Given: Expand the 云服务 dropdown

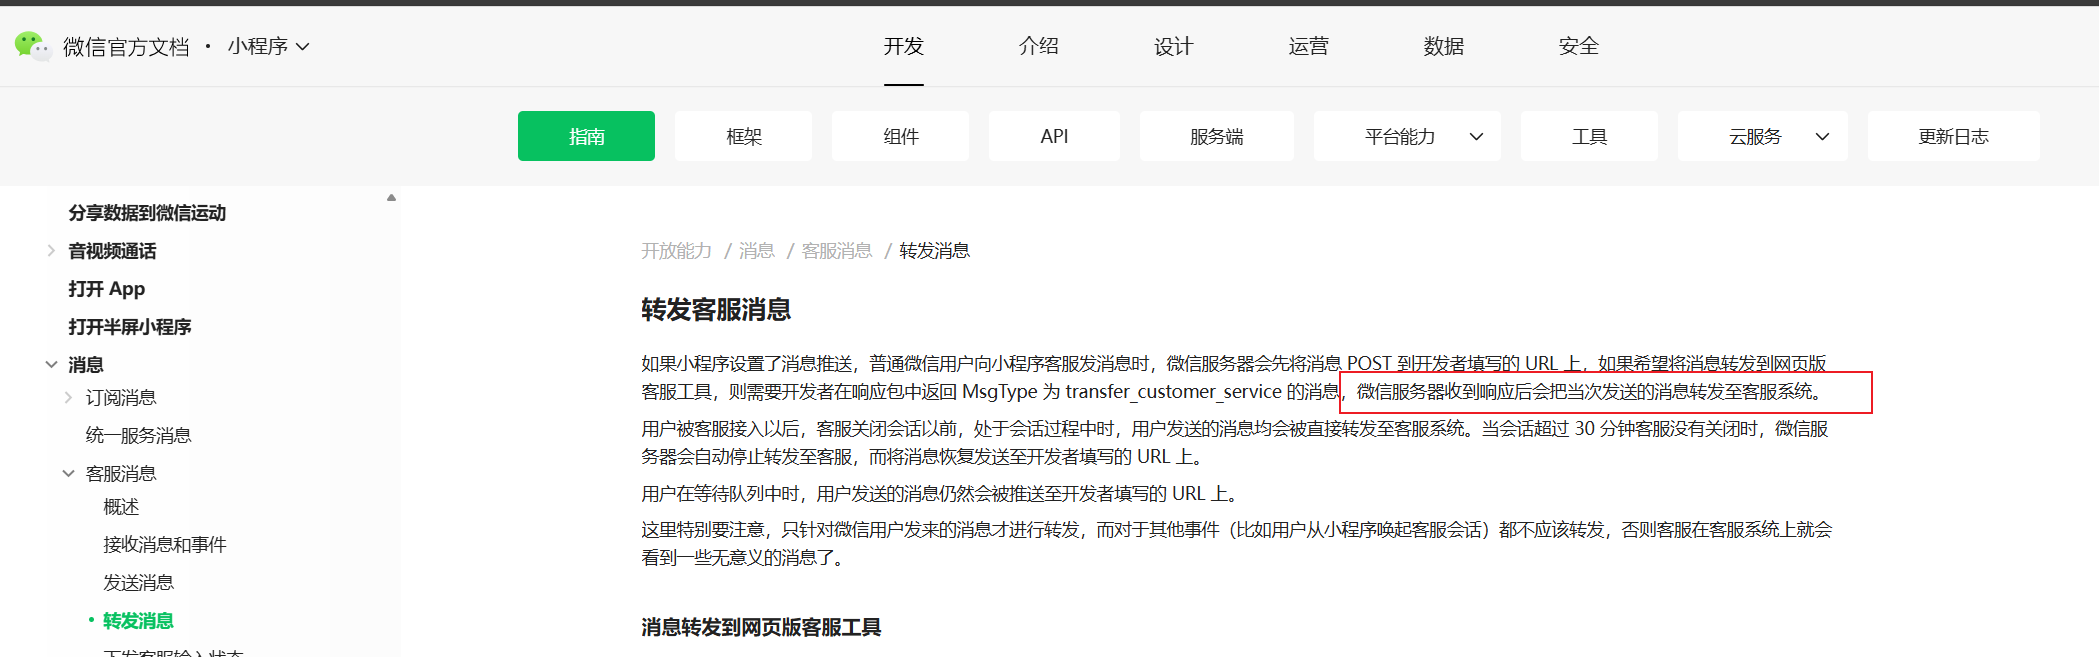Looking at the screenshot, I should pos(1763,136).
